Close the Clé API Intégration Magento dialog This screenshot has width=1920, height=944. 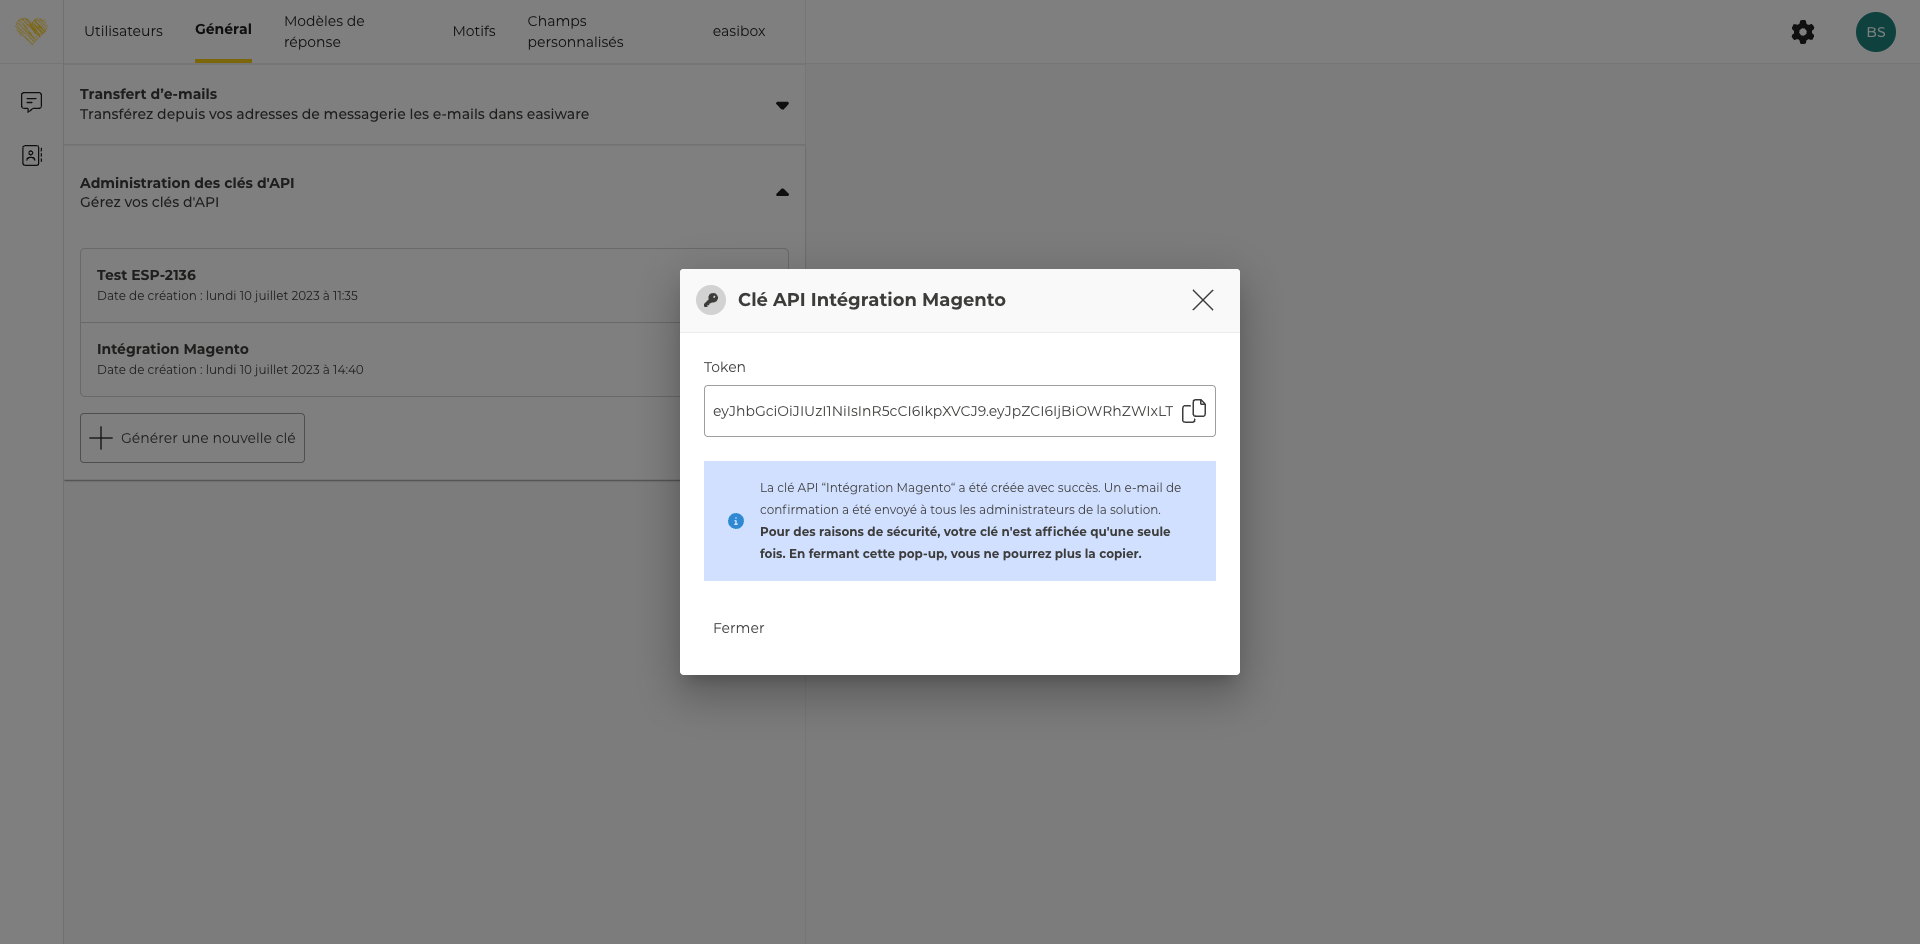point(1202,300)
